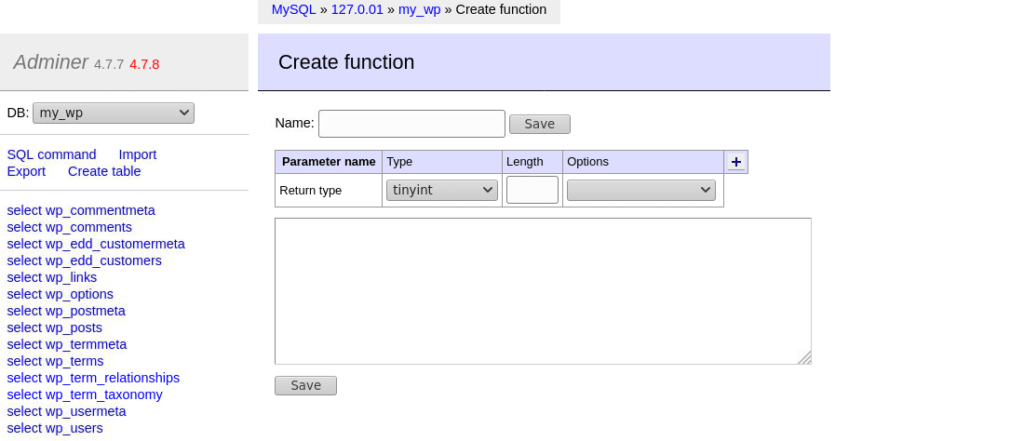Go to the Import page
The height and width of the screenshot is (441, 1024).
138,154
